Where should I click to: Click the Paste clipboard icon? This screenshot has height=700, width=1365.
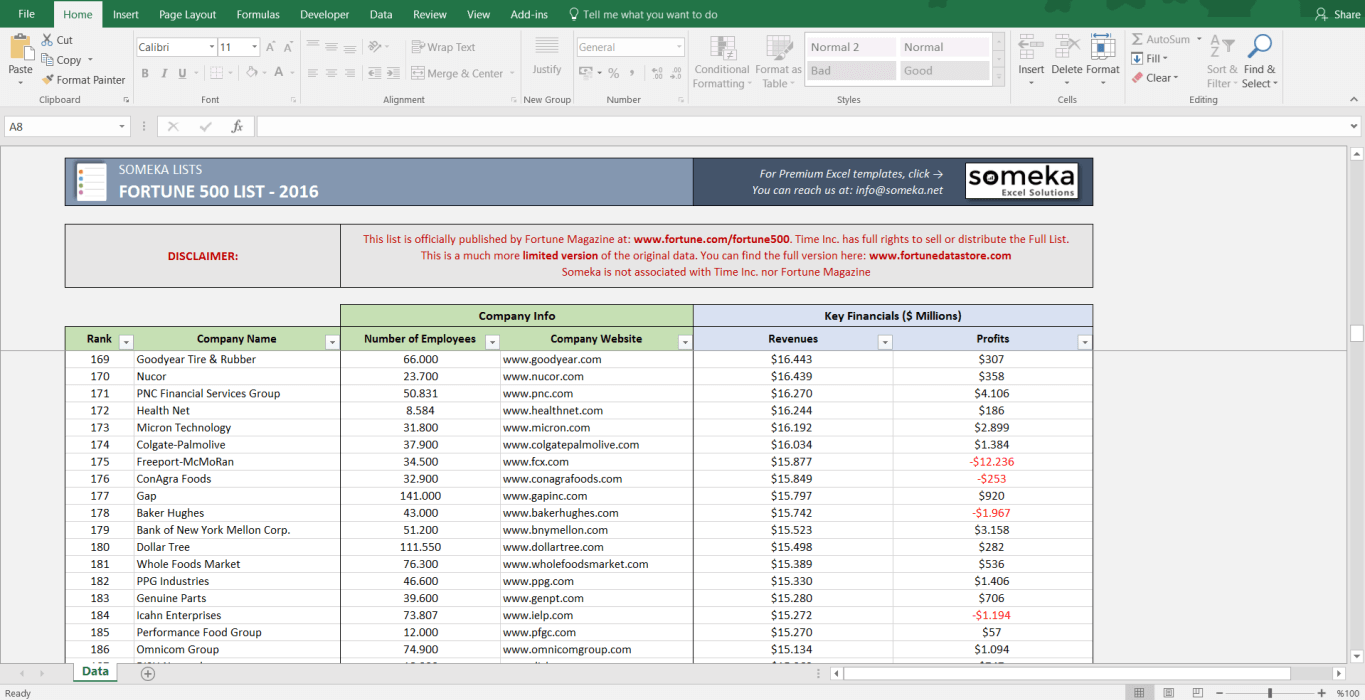[20, 48]
